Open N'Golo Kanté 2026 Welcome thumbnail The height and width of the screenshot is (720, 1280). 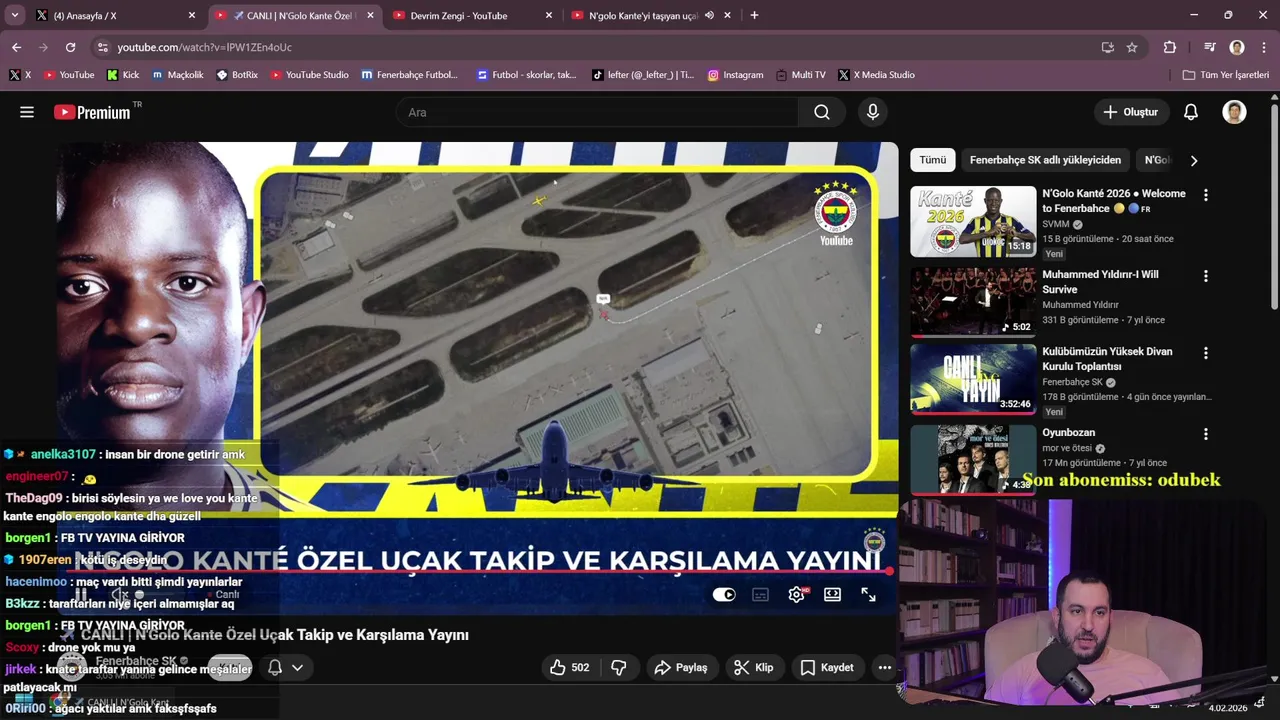click(973, 221)
